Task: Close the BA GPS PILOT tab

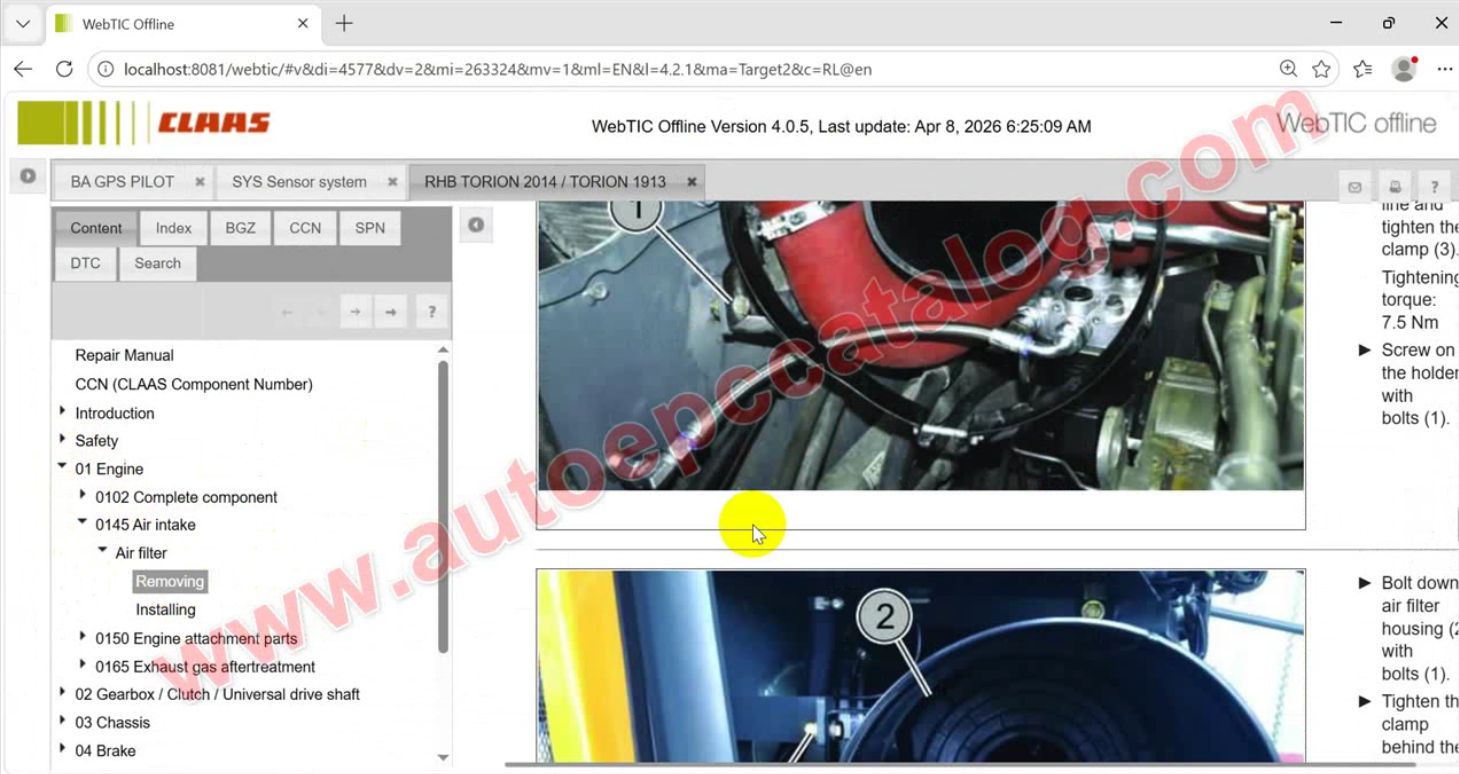Action: coord(200,182)
